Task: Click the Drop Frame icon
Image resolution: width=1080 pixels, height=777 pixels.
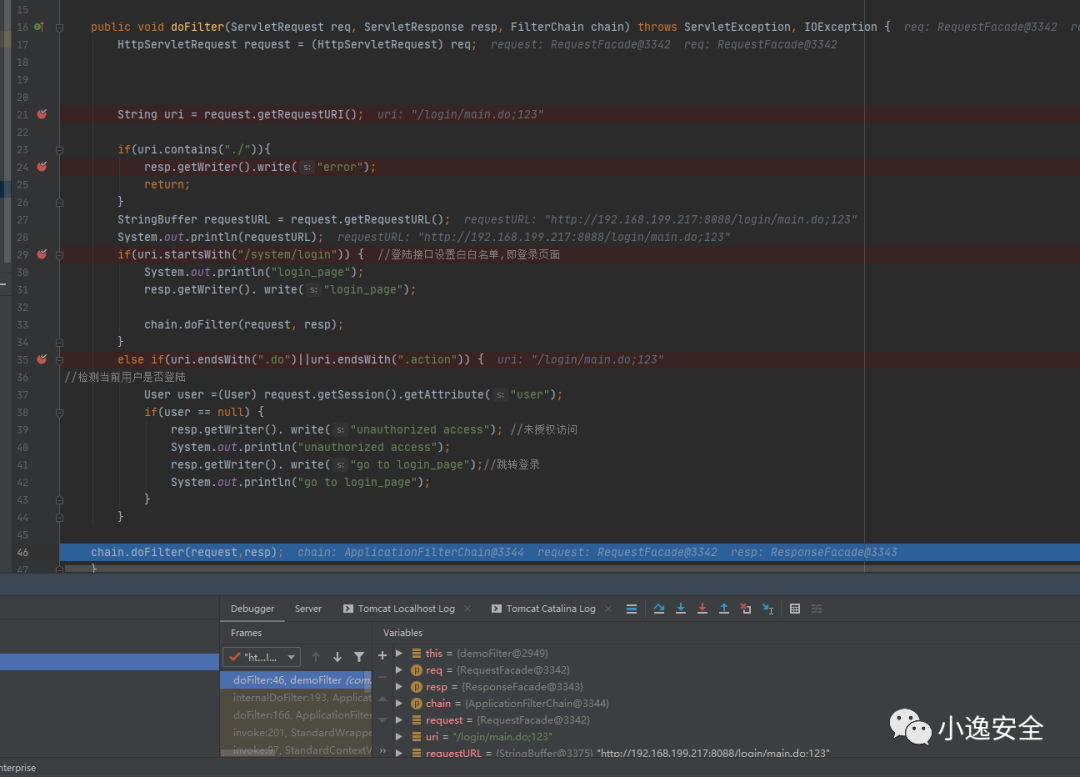Action: [745, 609]
